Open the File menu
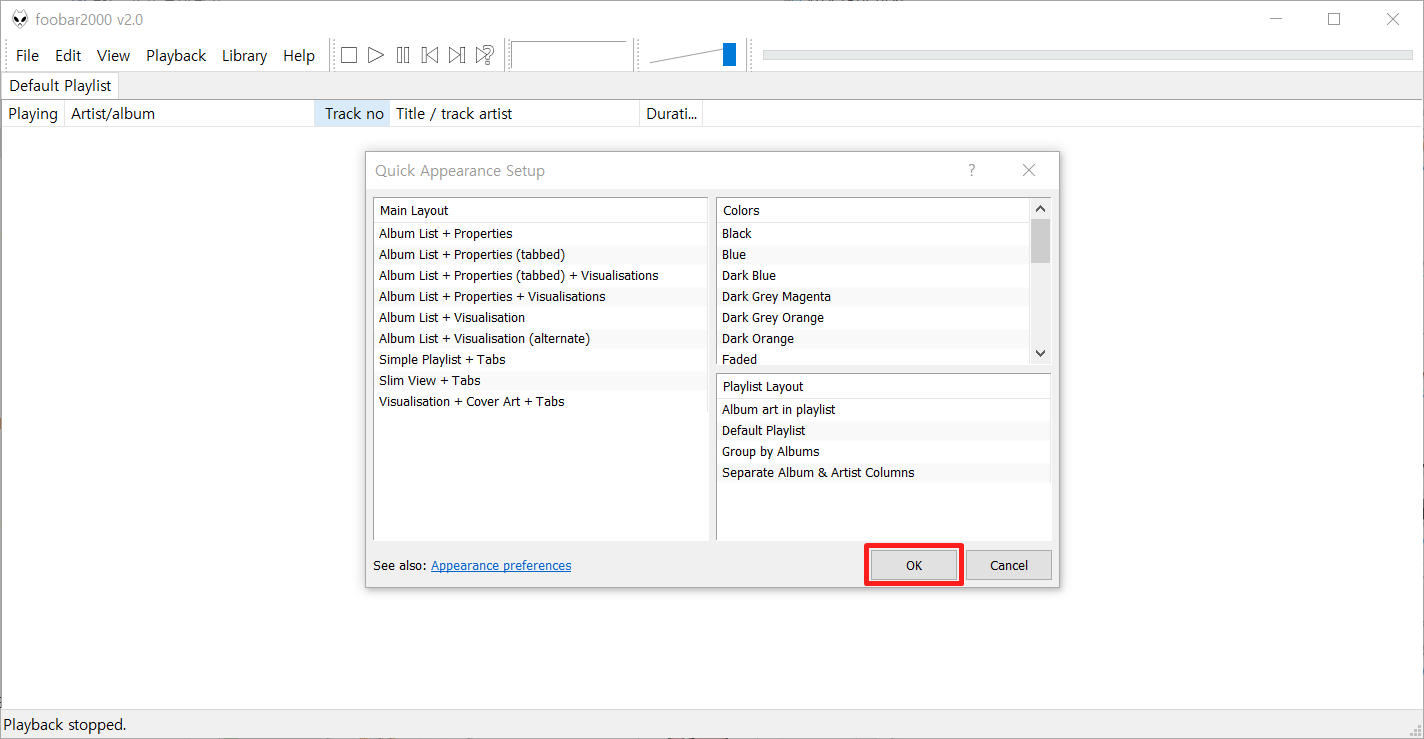This screenshot has height=739, width=1424. coord(27,56)
